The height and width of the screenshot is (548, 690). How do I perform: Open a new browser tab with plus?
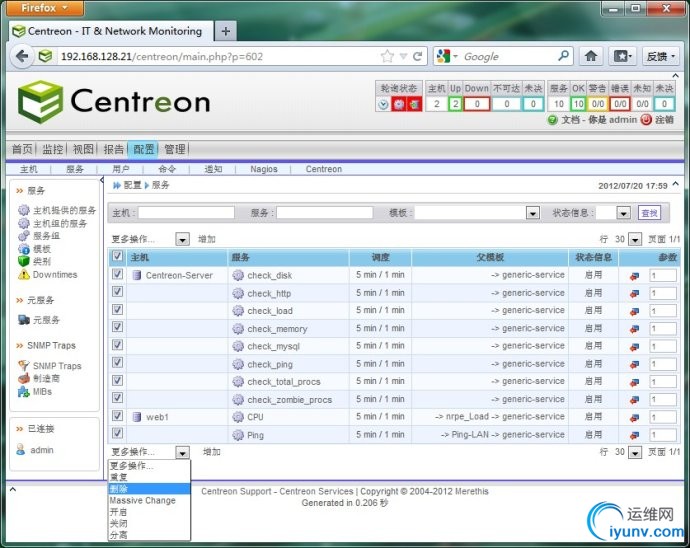[x=225, y=31]
